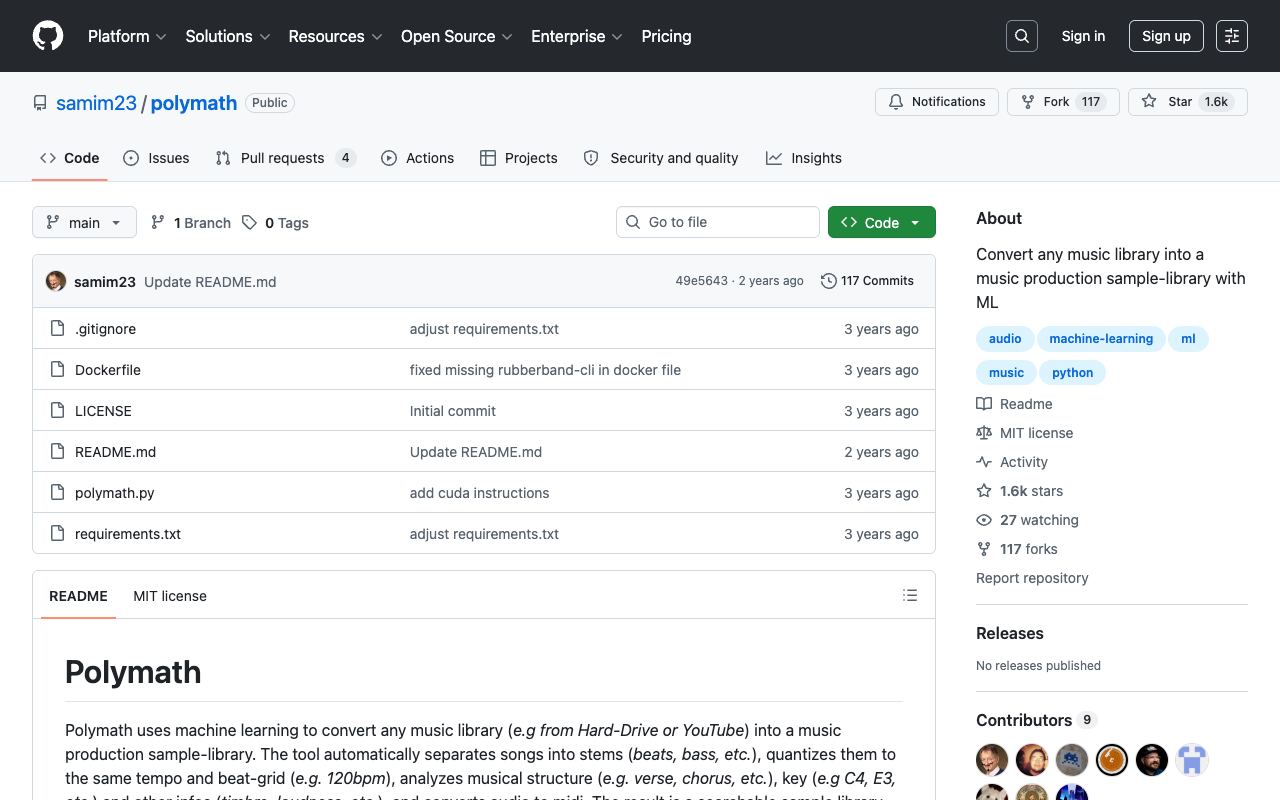1280x800 pixels.
Task: Expand the Enterprise menu
Action: coord(577,36)
